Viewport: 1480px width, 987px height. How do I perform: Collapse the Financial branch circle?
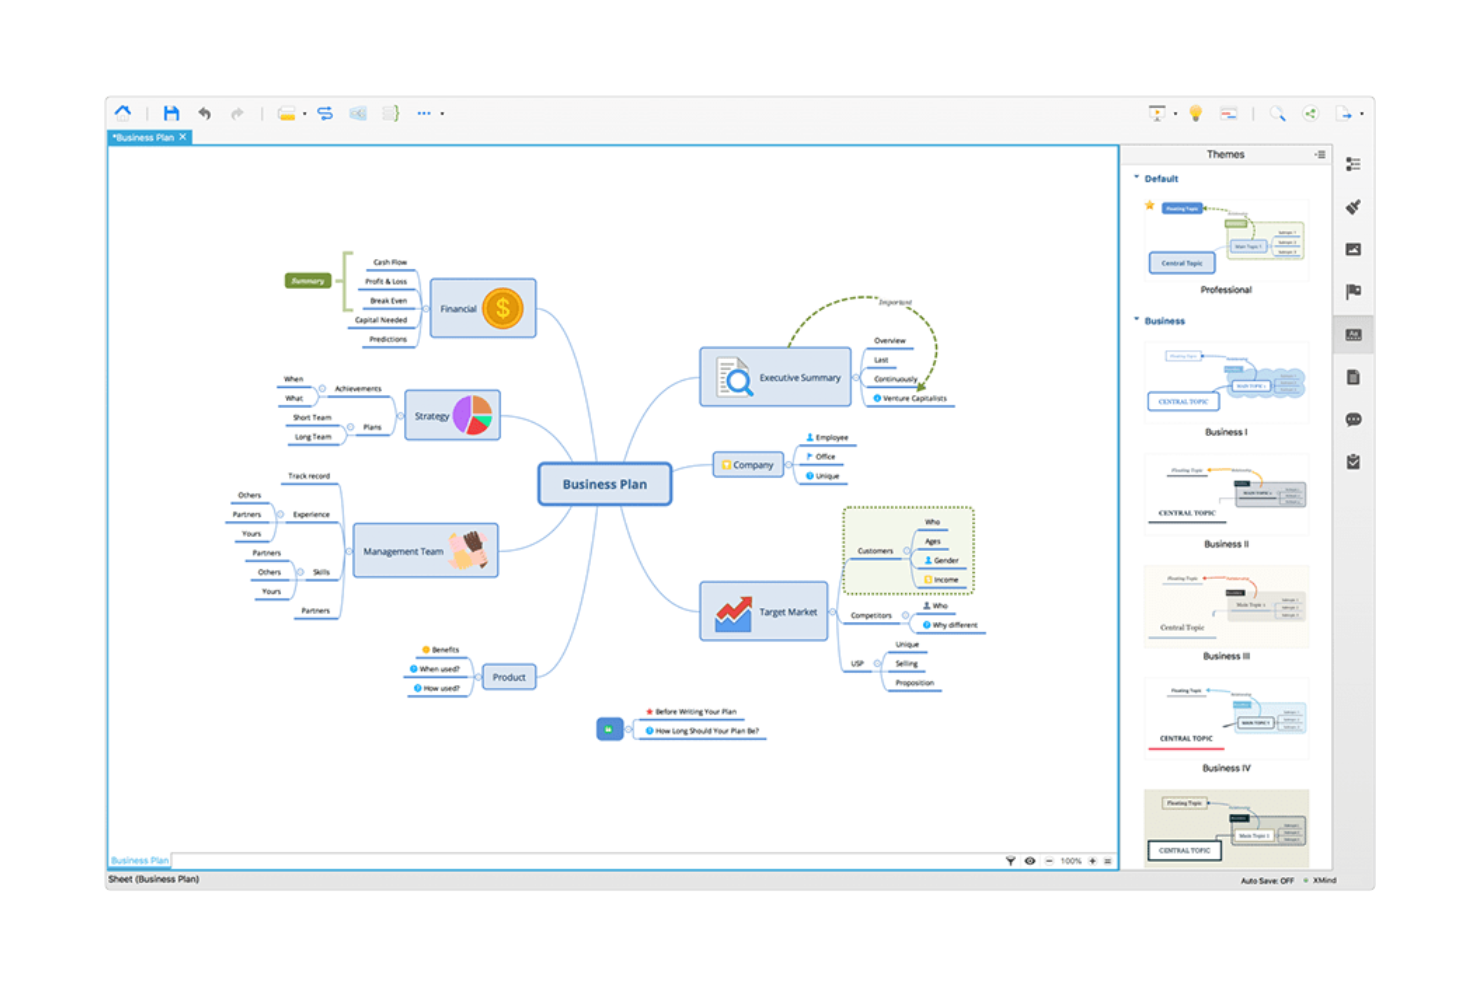426,309
